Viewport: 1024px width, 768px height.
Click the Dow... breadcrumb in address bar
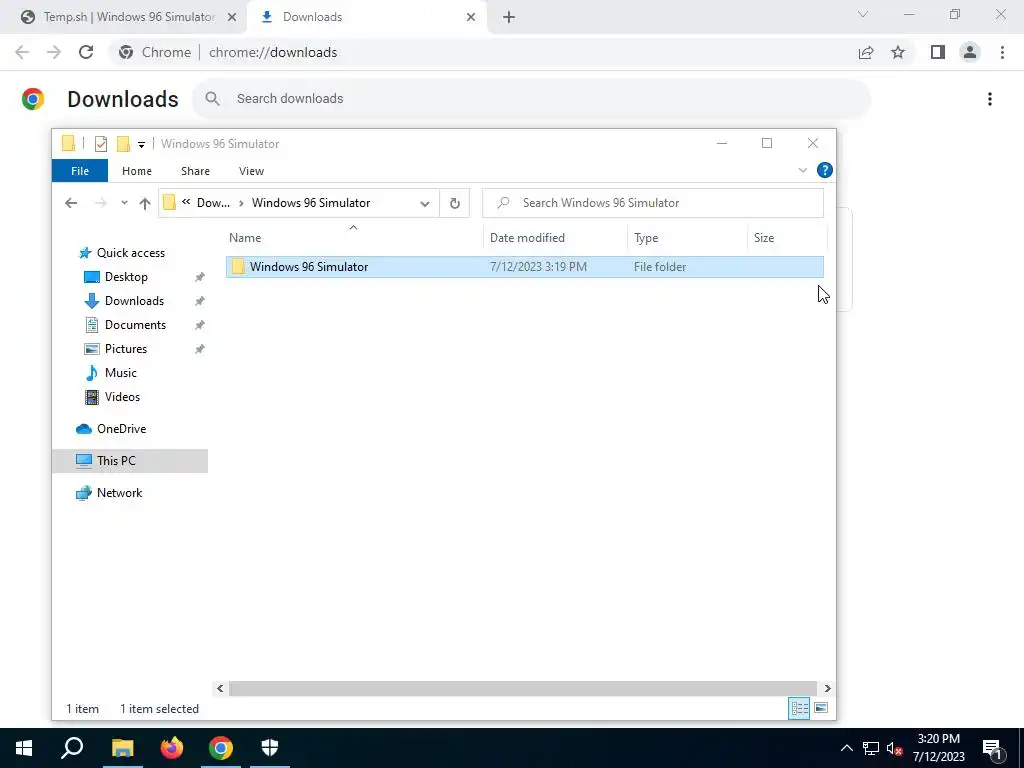pyautogui.click(x=213, y=203)
